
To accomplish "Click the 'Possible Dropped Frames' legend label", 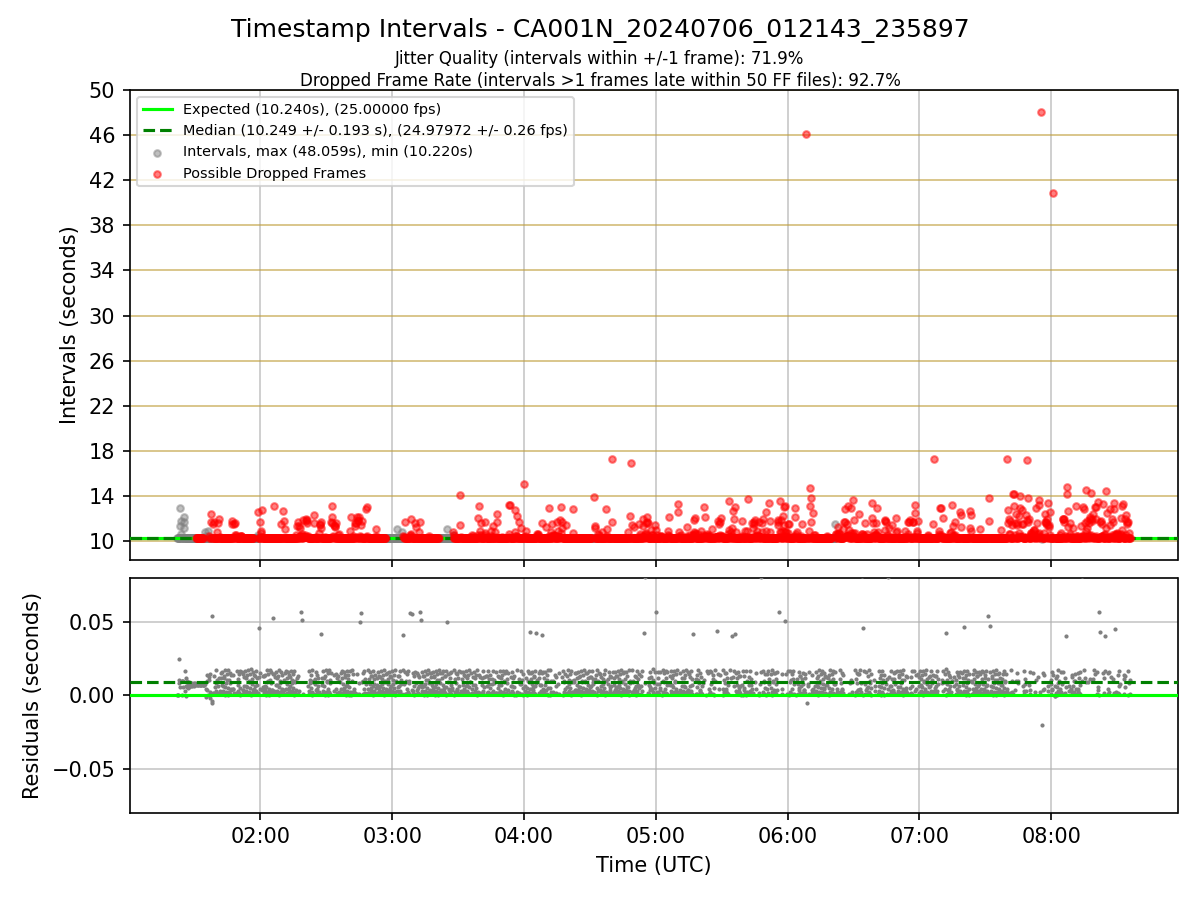I will click(x=274, y=173).
